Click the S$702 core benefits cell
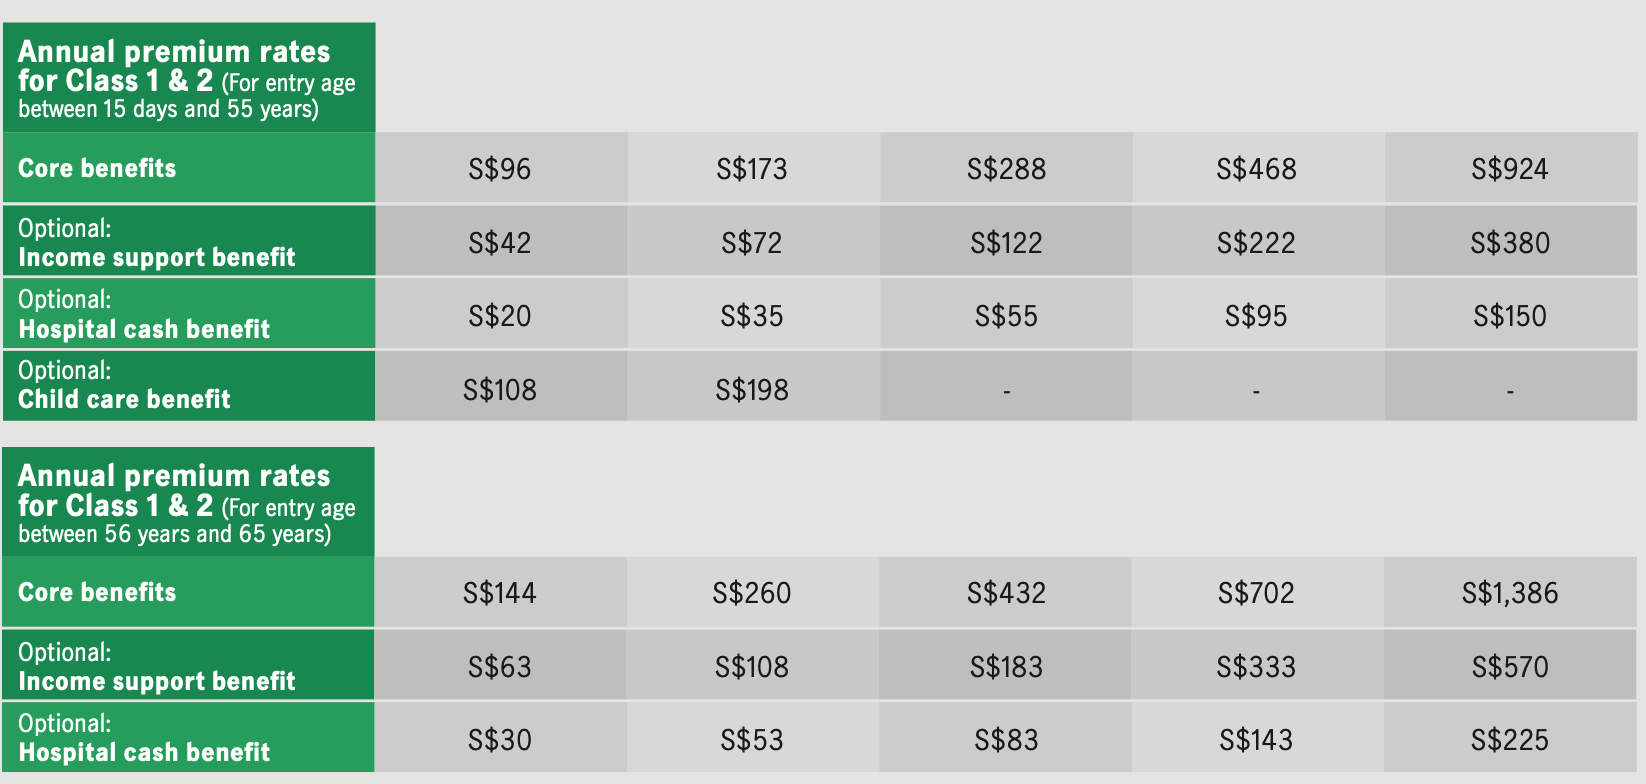This screenshot has height=784, width=1646. (x=1256, y=593)
